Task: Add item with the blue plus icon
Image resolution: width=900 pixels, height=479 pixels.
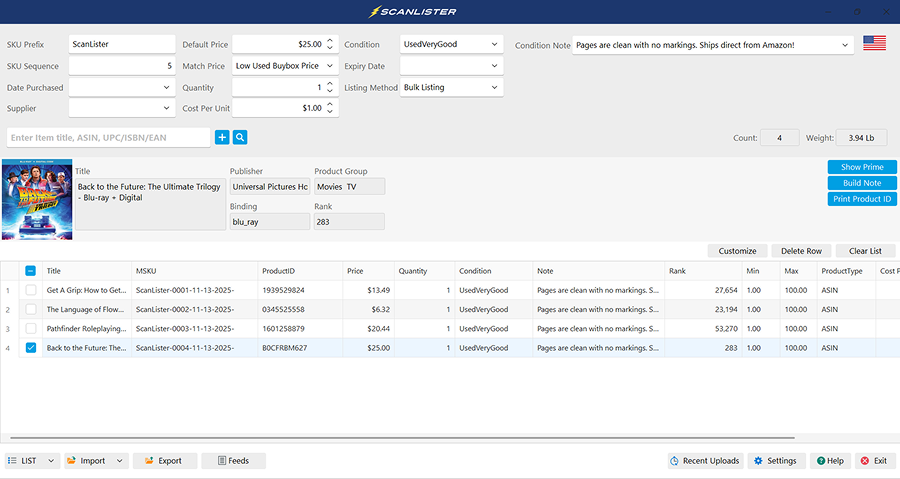Action: (x=222, y=137)
